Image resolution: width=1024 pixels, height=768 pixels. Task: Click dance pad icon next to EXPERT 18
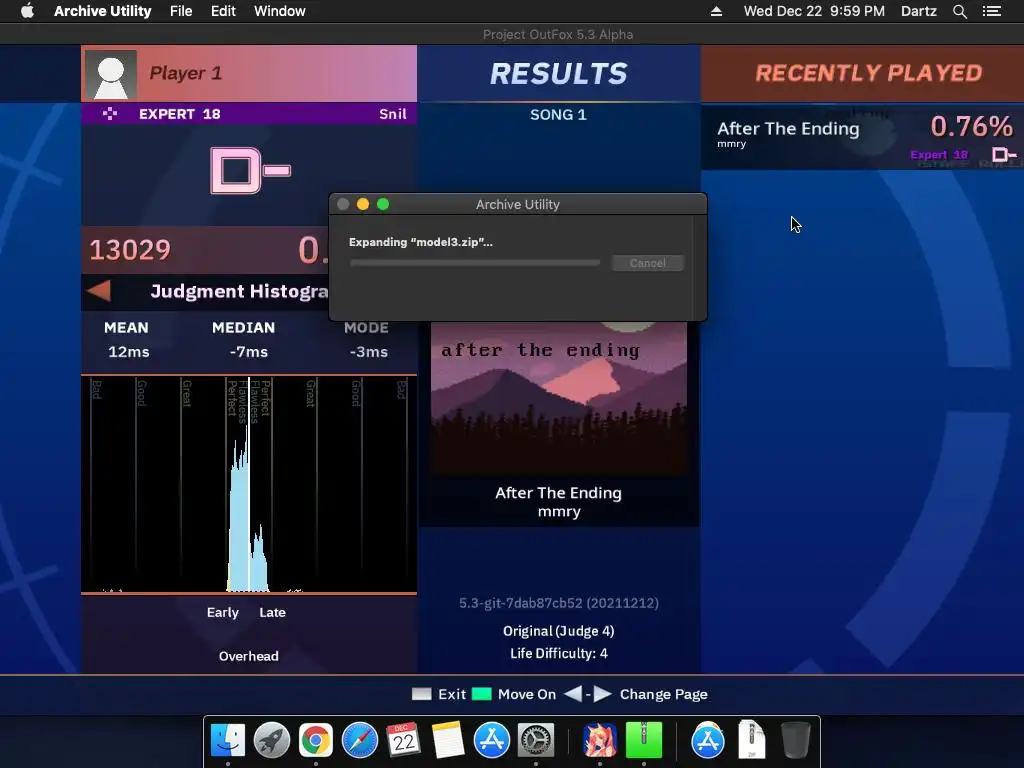coord(110,114)
